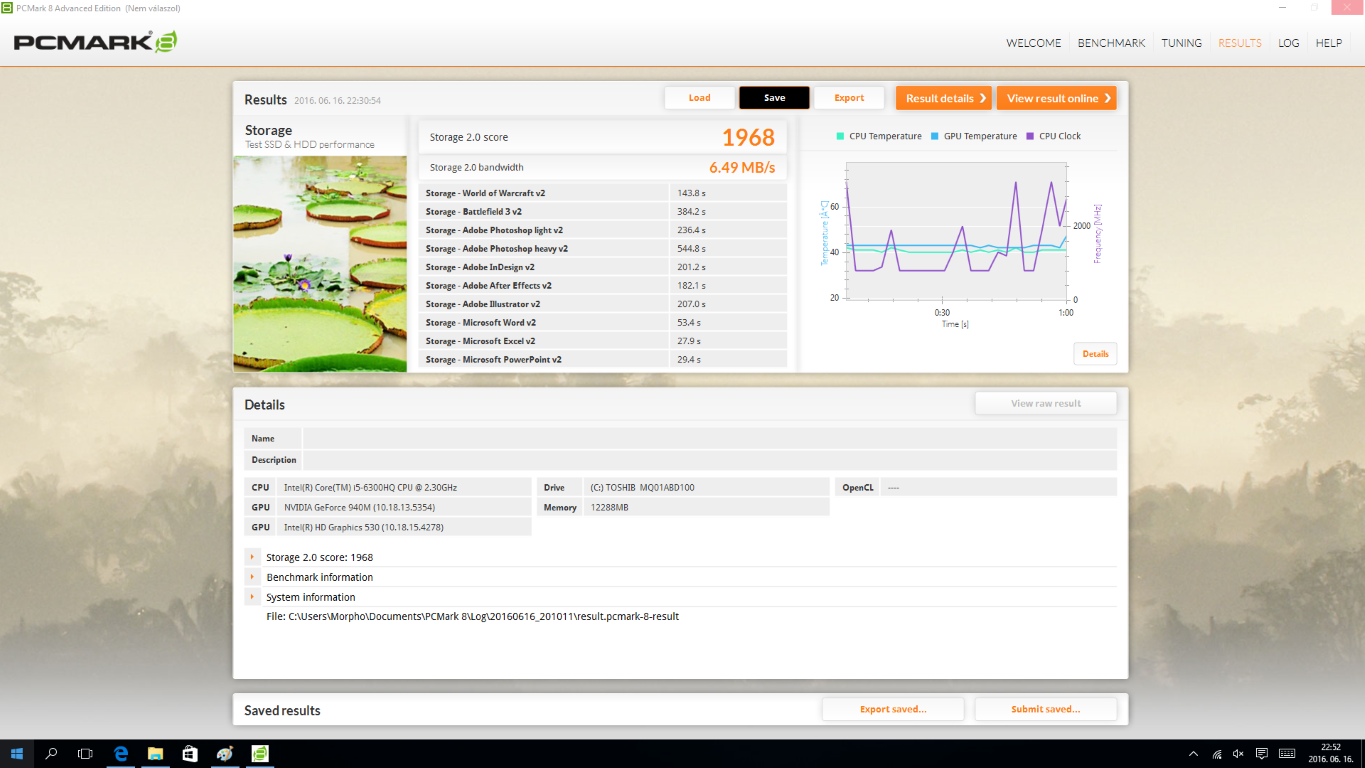Open the TUNING tab
Screen dimensions: 1365x768
click(1182, 43)
